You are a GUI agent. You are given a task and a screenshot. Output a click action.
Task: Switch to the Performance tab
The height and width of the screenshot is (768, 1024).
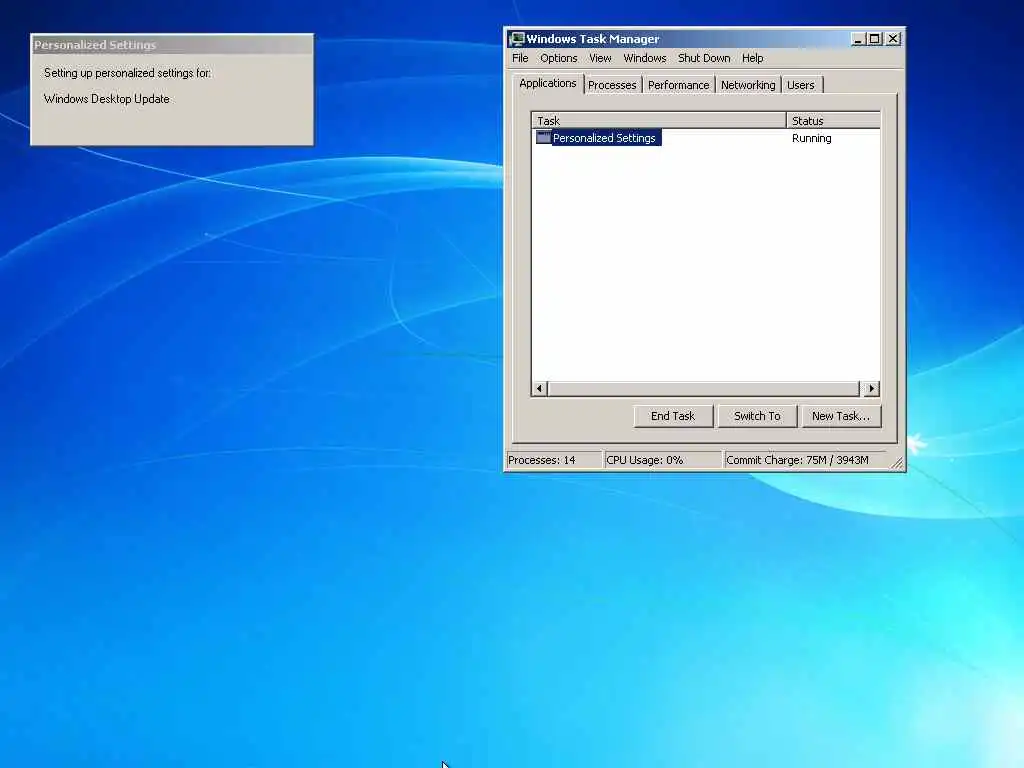click(x=679, y=85)
